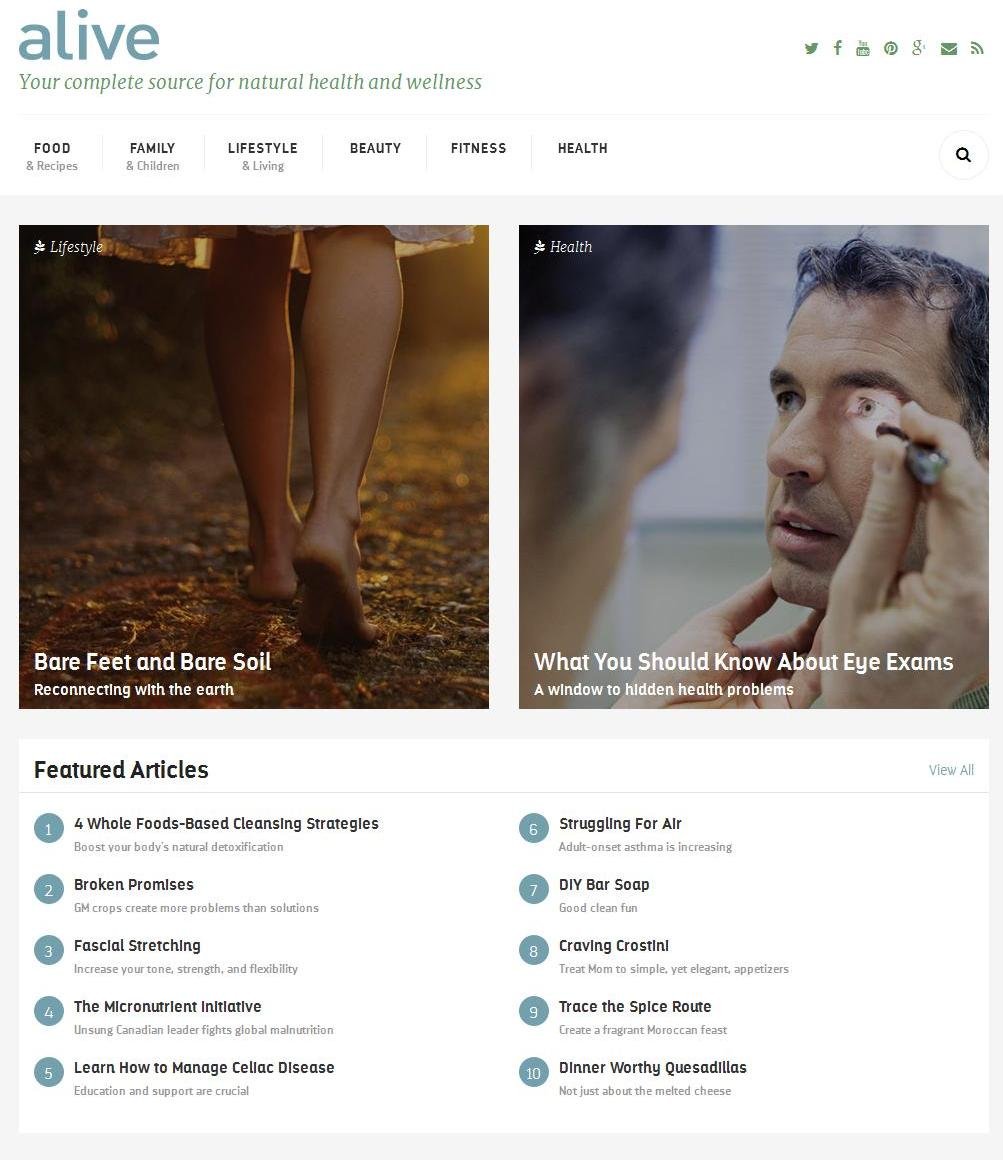This screenshot has width=1003, height=1160.
Task: Select the Fitness navigation item
Action: tap(479, 148)
